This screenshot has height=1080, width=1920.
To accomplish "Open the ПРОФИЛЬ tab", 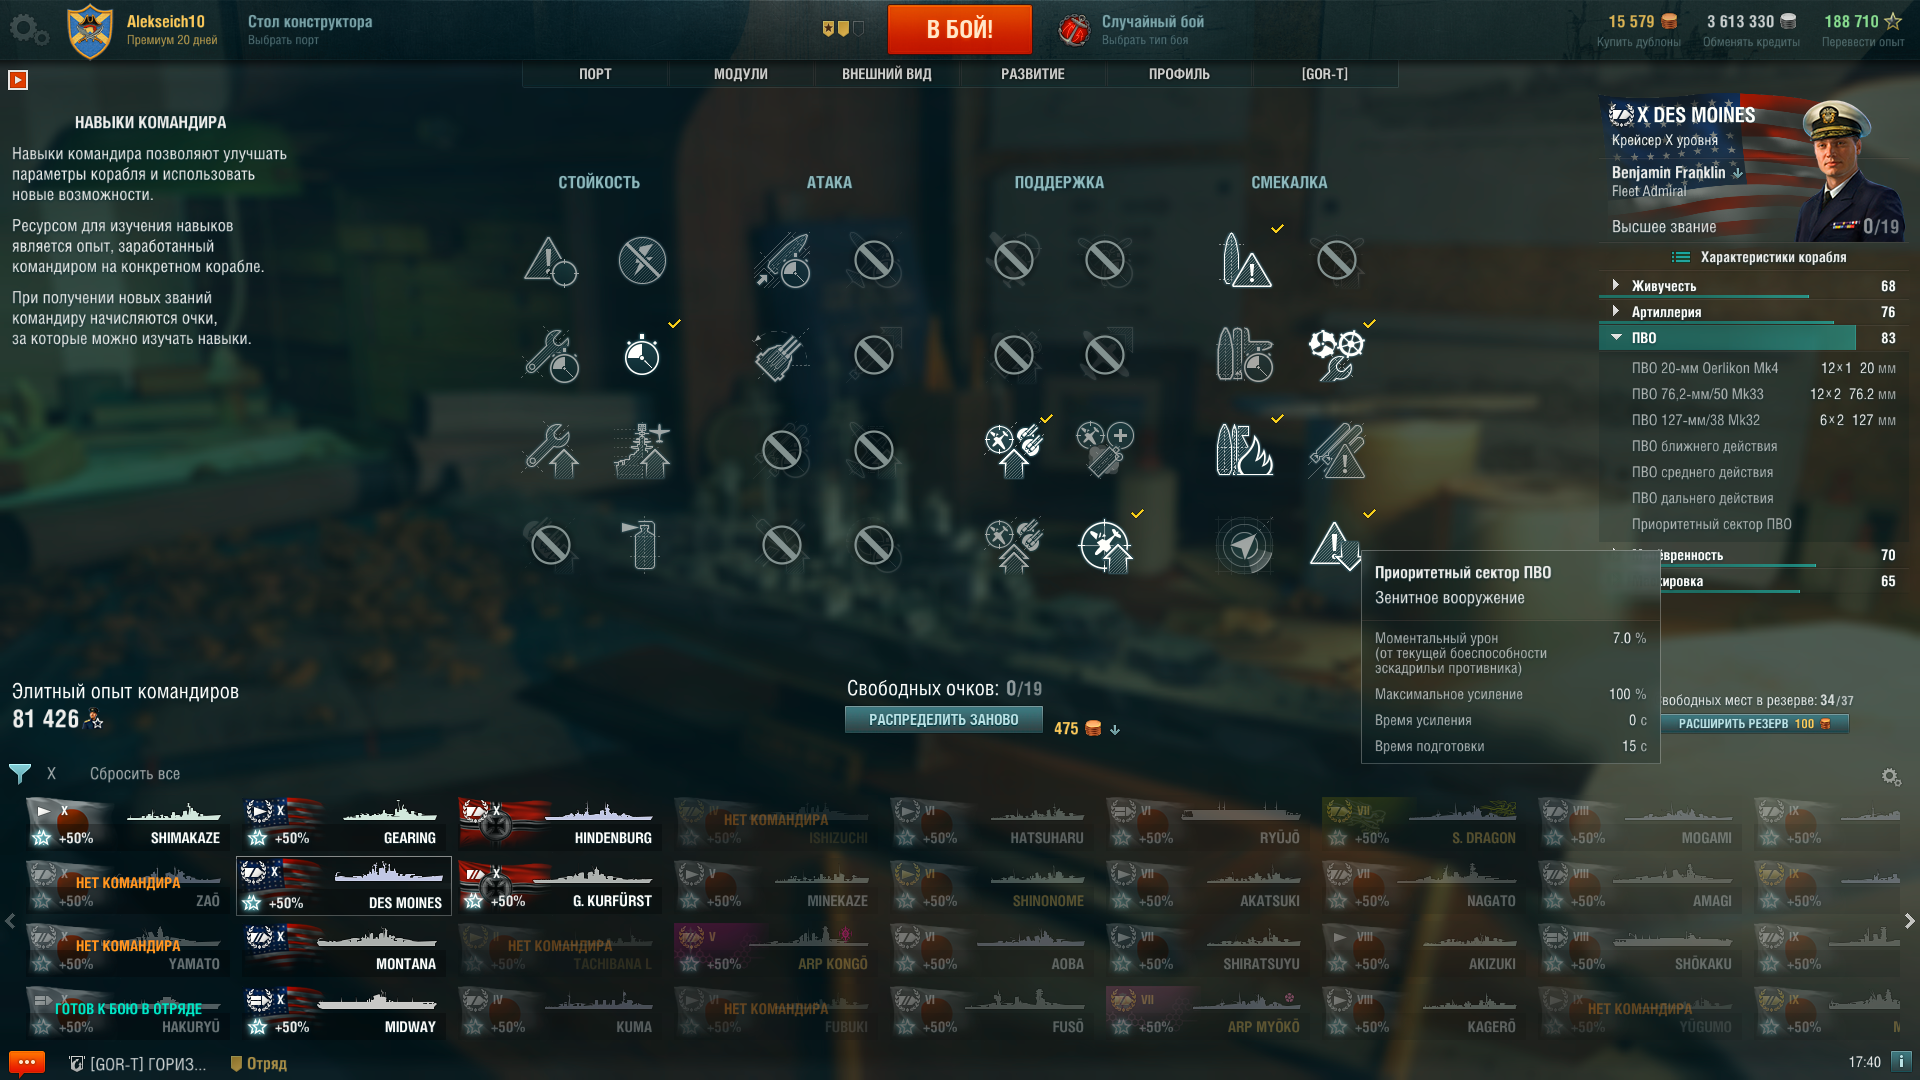I will [1179, 74].
